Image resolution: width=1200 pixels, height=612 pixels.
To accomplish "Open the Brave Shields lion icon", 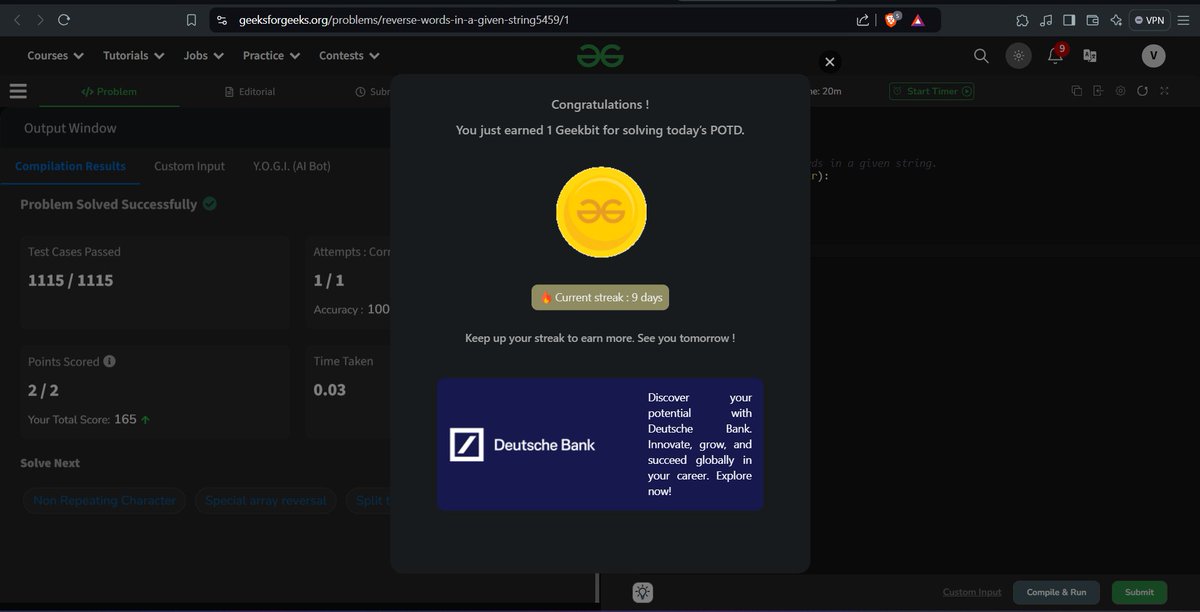I will (x=891, y=19).
